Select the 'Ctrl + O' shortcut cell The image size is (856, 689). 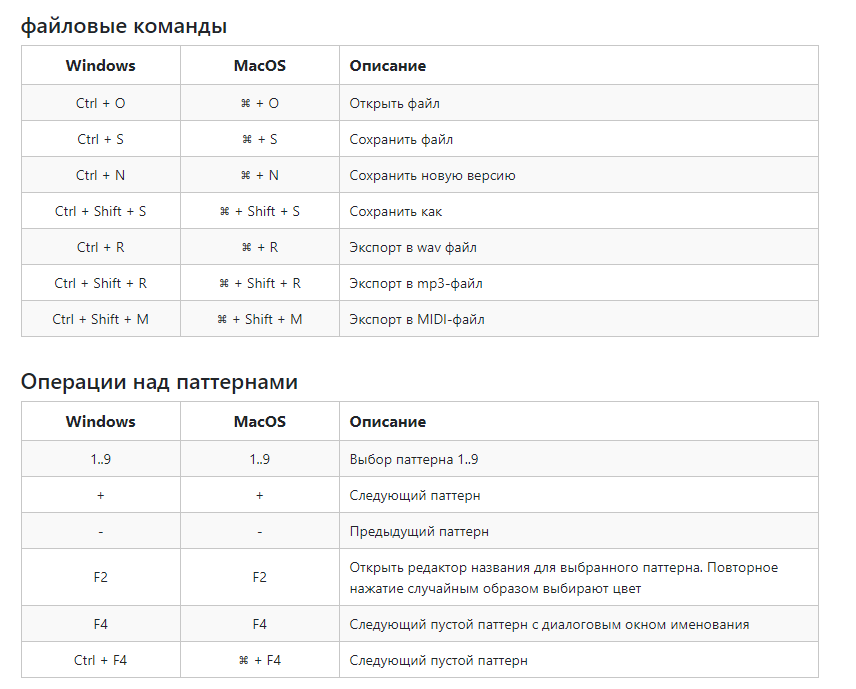click(100, 103)
